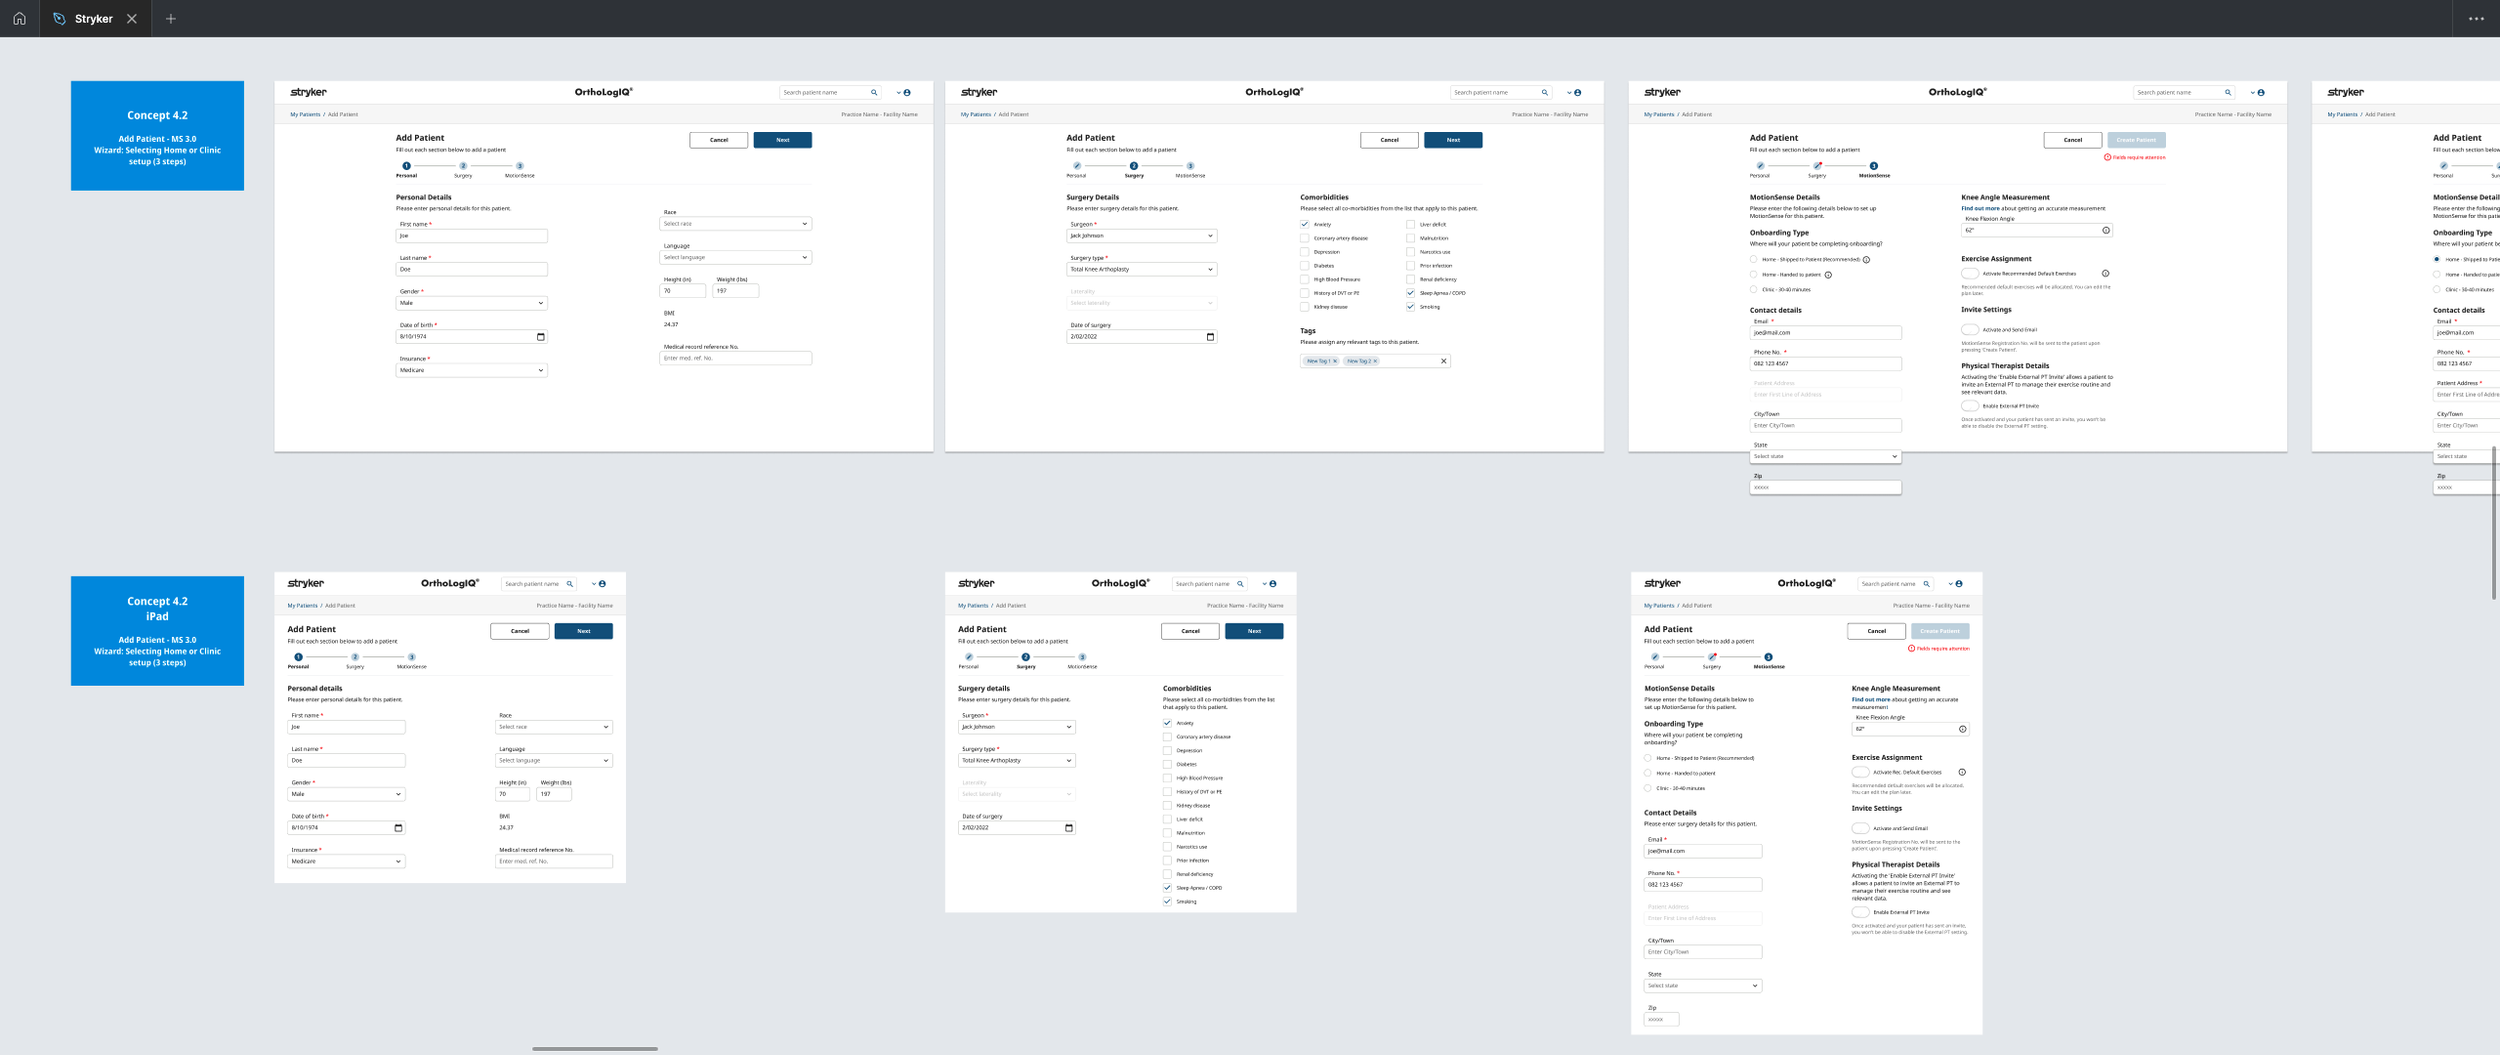Remove New Tag 2 via its x
The image size is (2500, 1055).
pos(1375,361)
